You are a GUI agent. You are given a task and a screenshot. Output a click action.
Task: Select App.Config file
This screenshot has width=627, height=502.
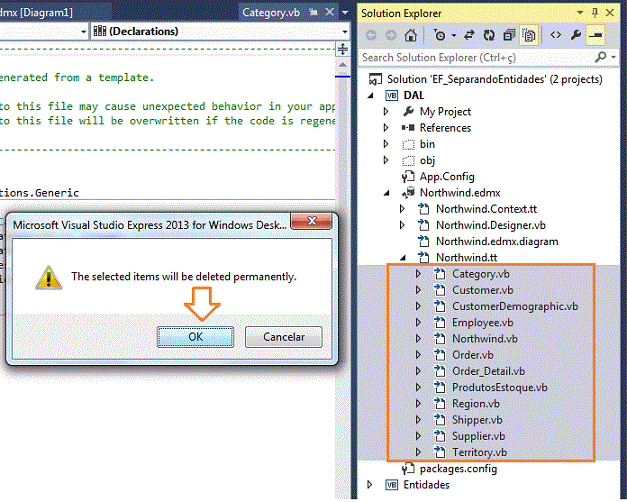[x=447, y=176]
